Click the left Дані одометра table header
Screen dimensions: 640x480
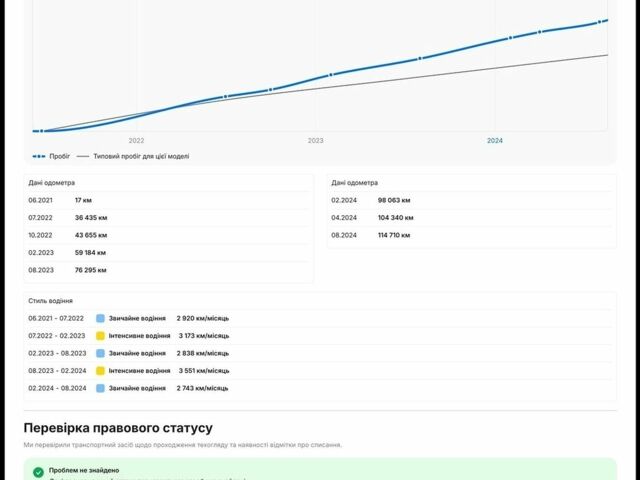click(x=51, y=183)
